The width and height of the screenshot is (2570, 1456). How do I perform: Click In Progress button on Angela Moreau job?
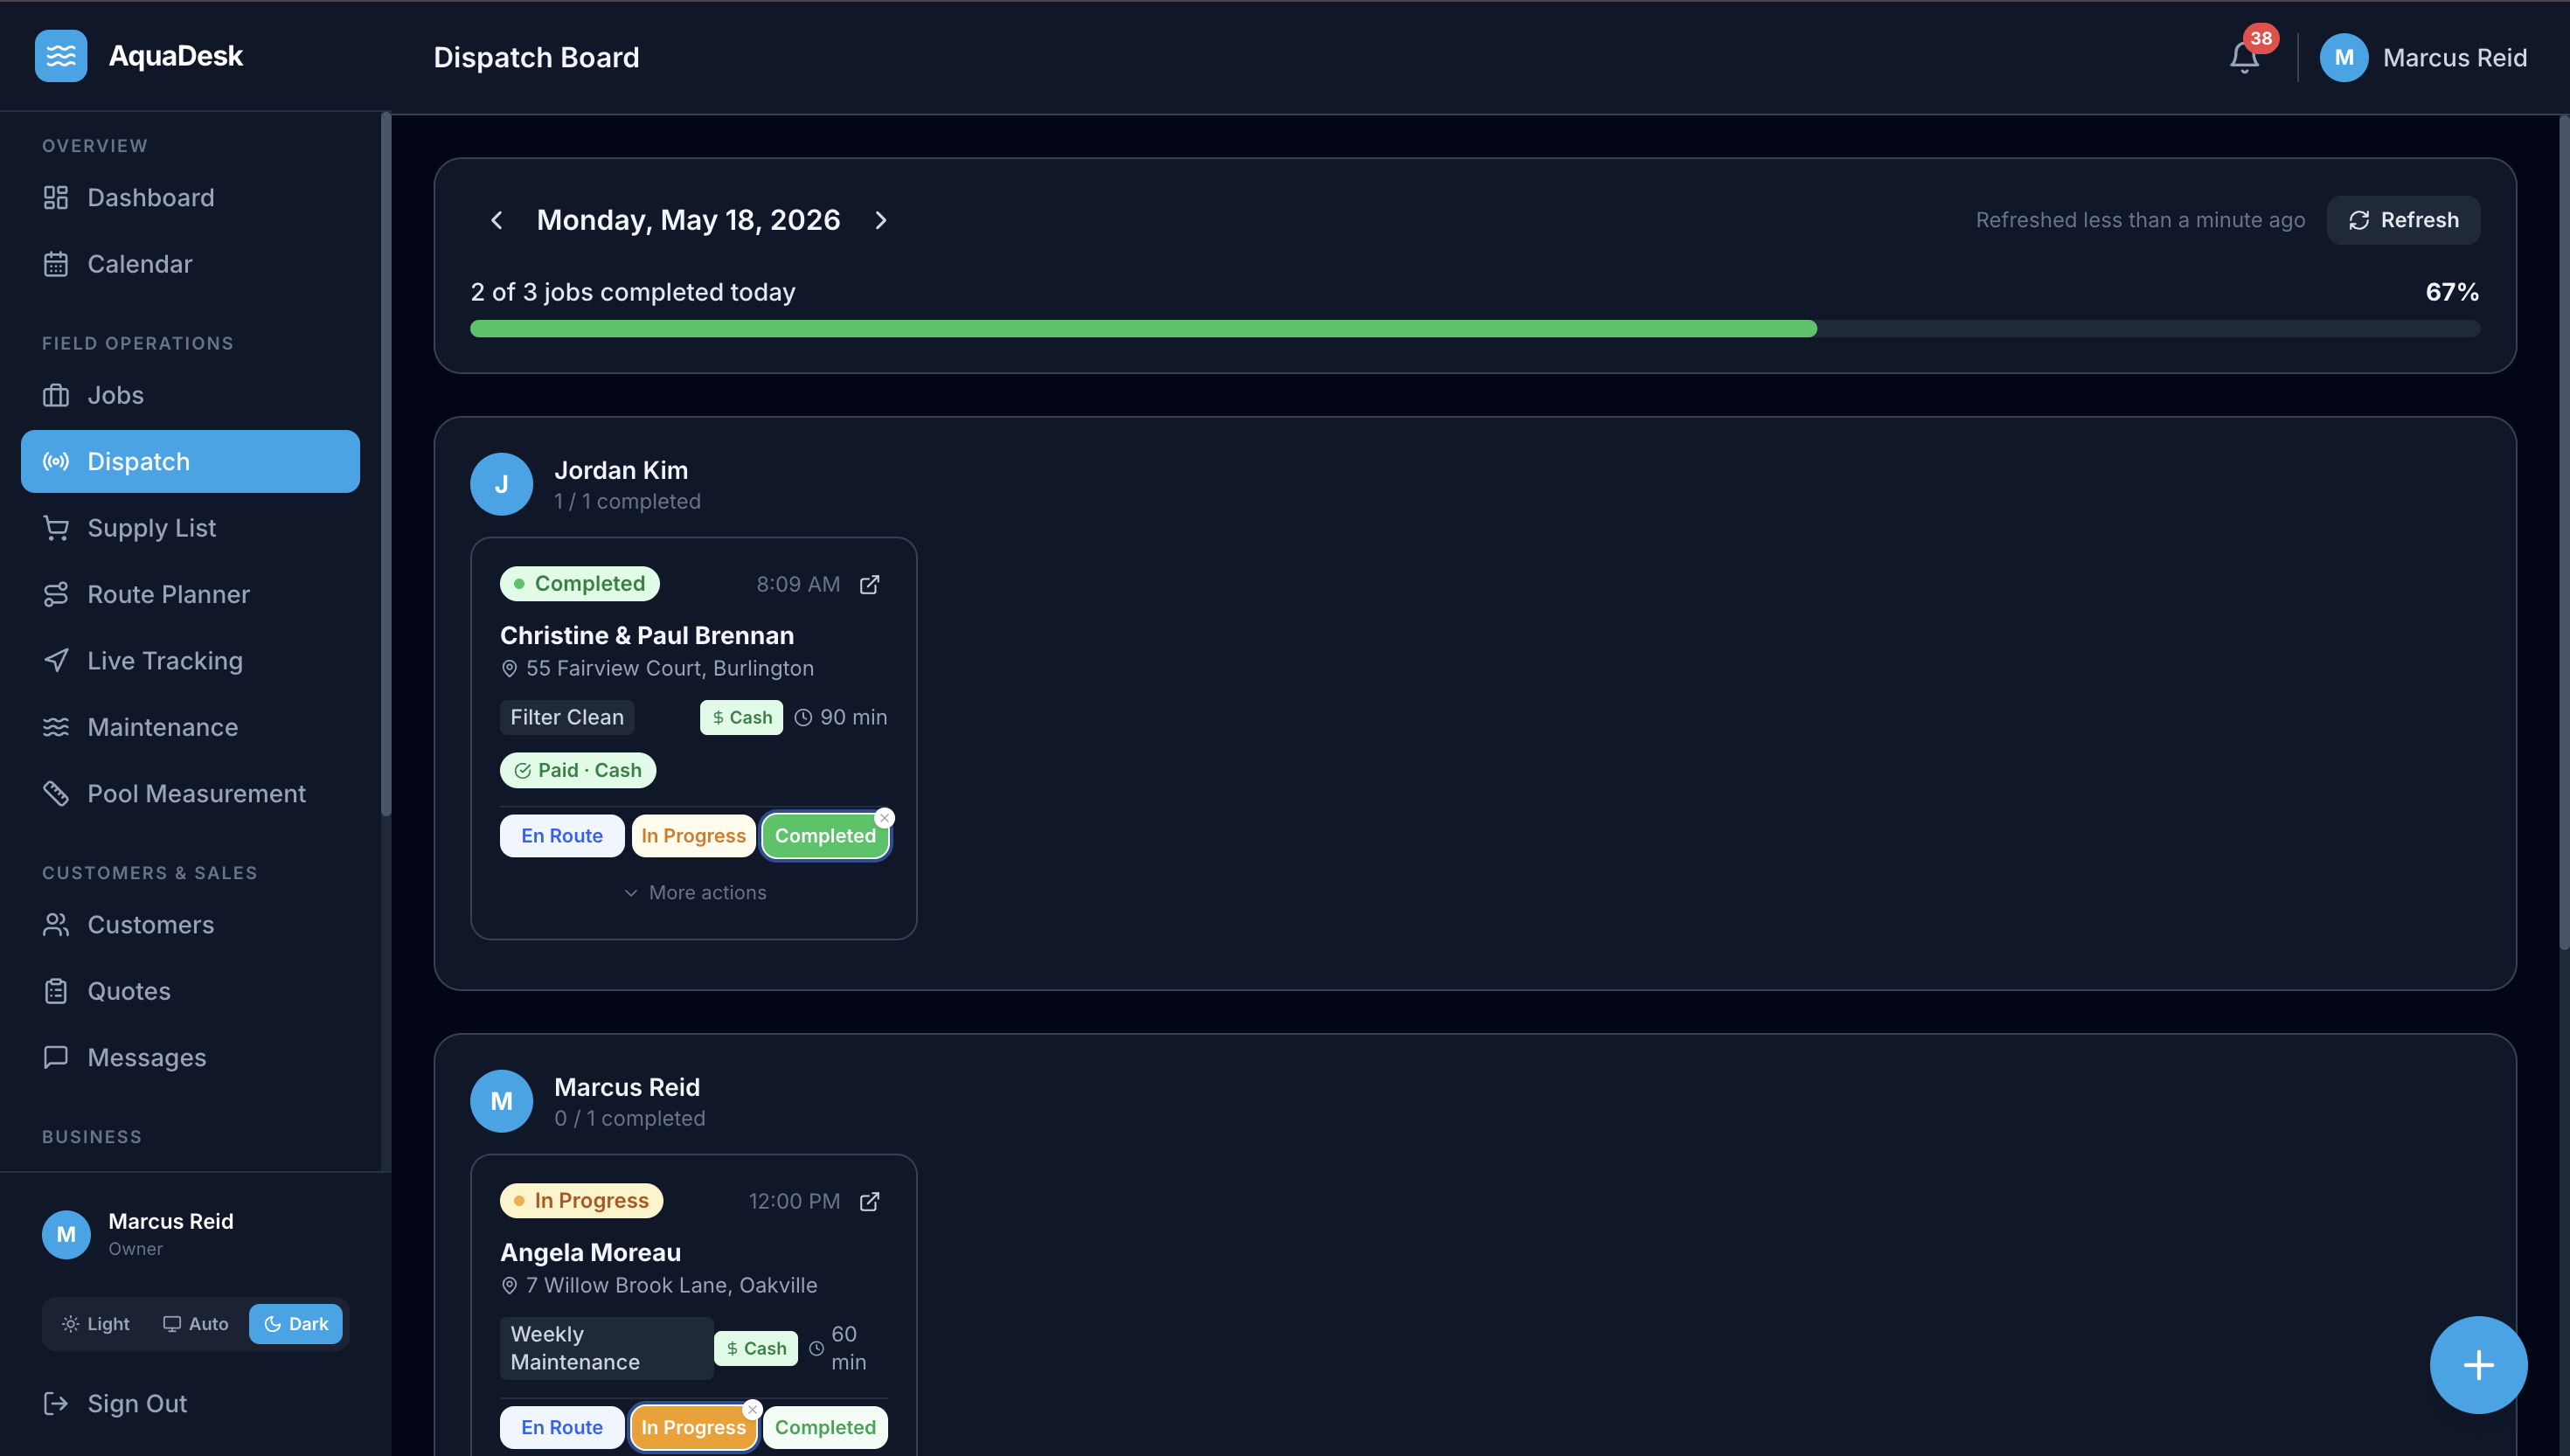[x=694, y=1428]
